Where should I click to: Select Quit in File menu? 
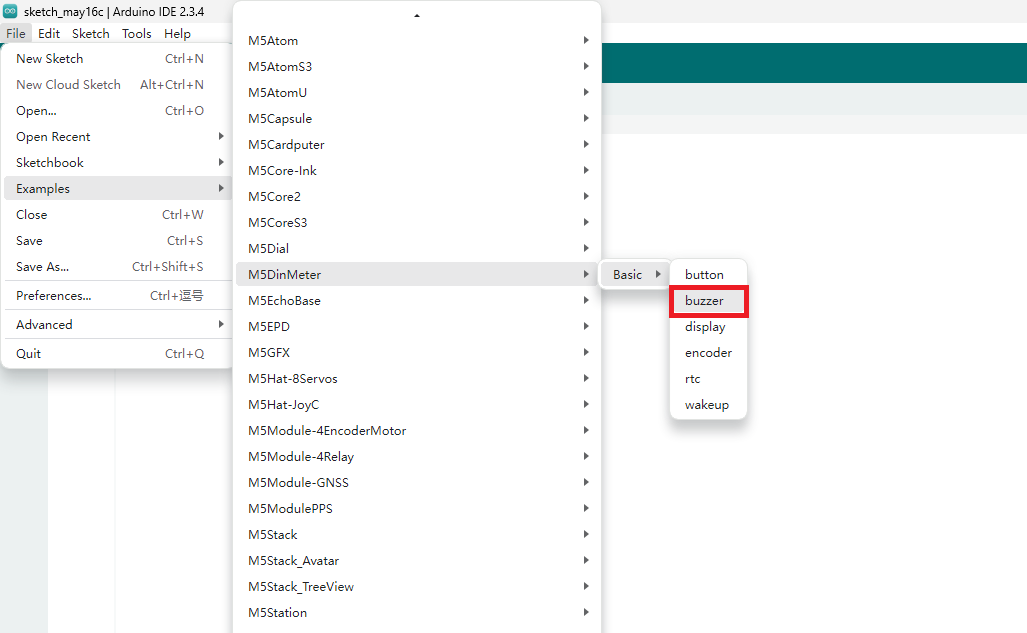point(118,353)
